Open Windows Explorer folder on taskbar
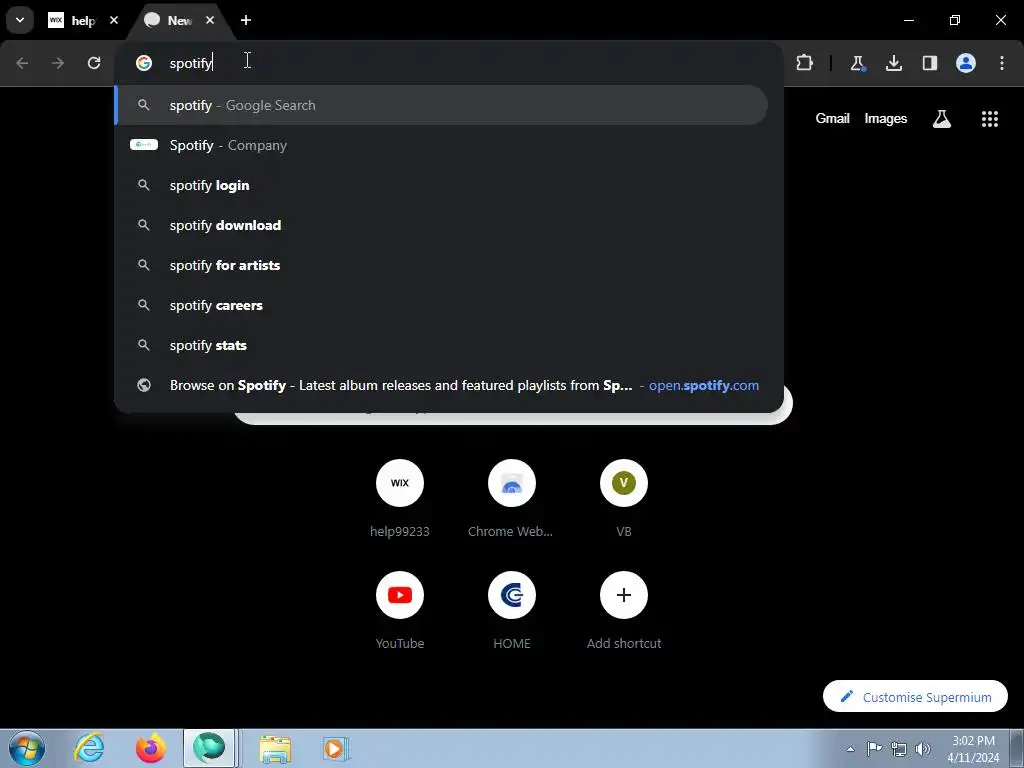This screenshot has width=1024, height=768. click(x=276, y=749)
